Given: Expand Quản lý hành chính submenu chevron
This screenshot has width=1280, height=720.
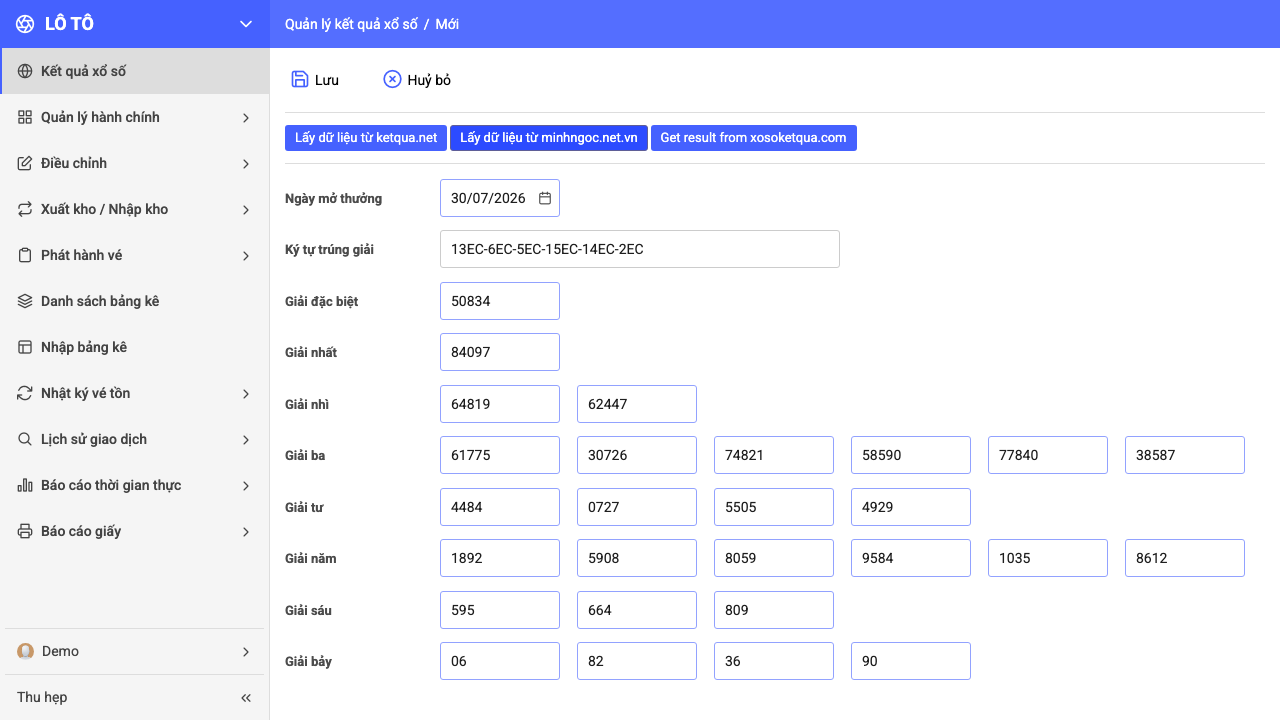Looking at the screenshot, I should (246, 118).
